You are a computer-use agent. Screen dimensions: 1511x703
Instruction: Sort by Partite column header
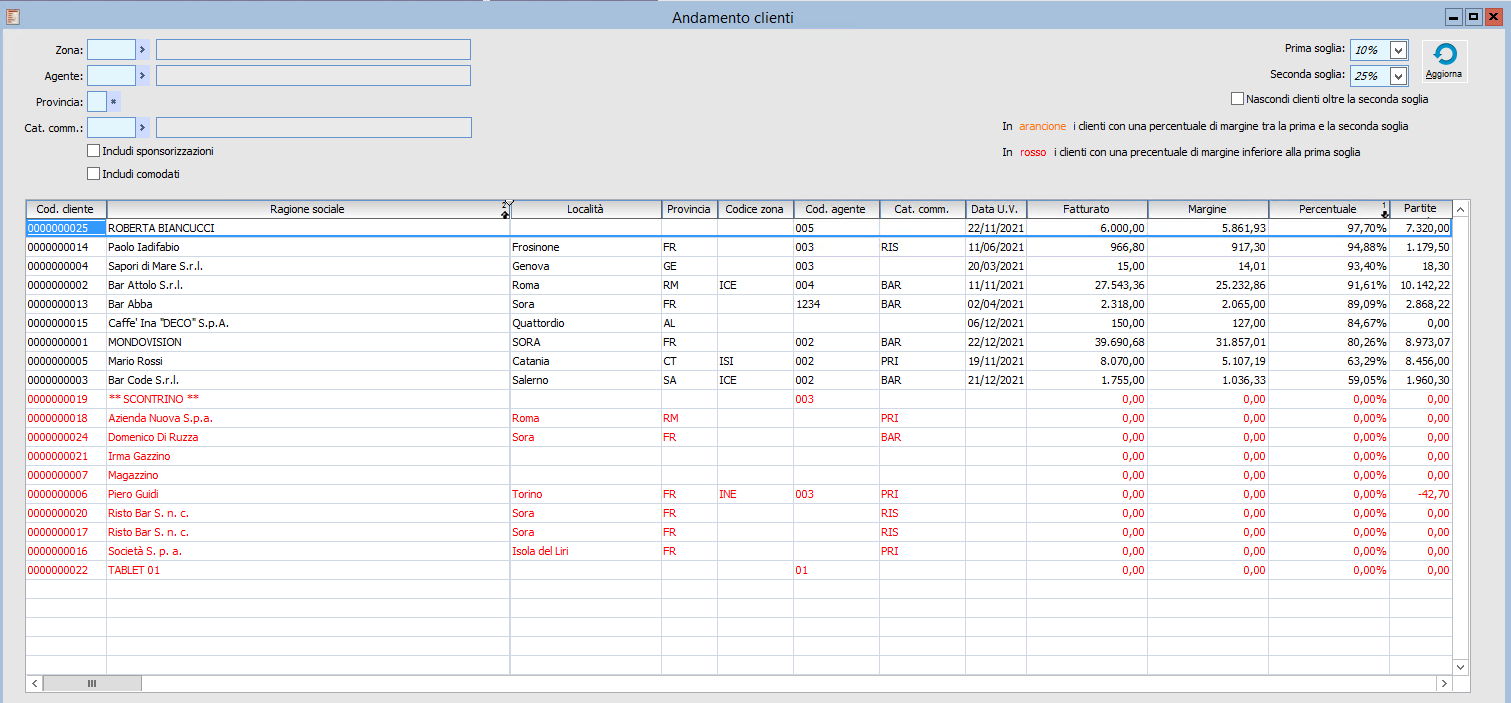pyautogui.click(x=1420, y=209)
